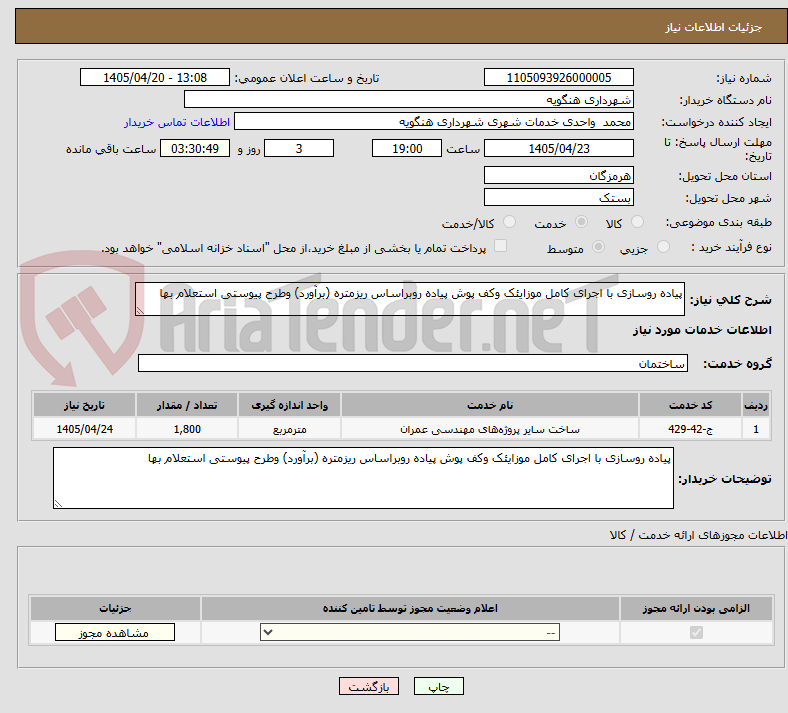
Task: Click the announcement date field 1405/04/20 - 13:08
Action: point(155,77)
